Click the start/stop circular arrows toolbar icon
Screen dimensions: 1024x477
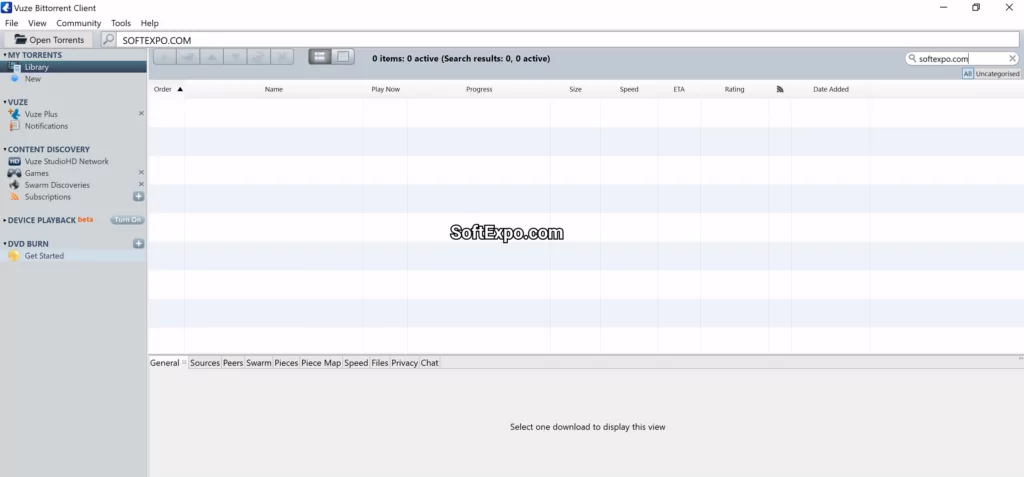(x=259, y=57)
